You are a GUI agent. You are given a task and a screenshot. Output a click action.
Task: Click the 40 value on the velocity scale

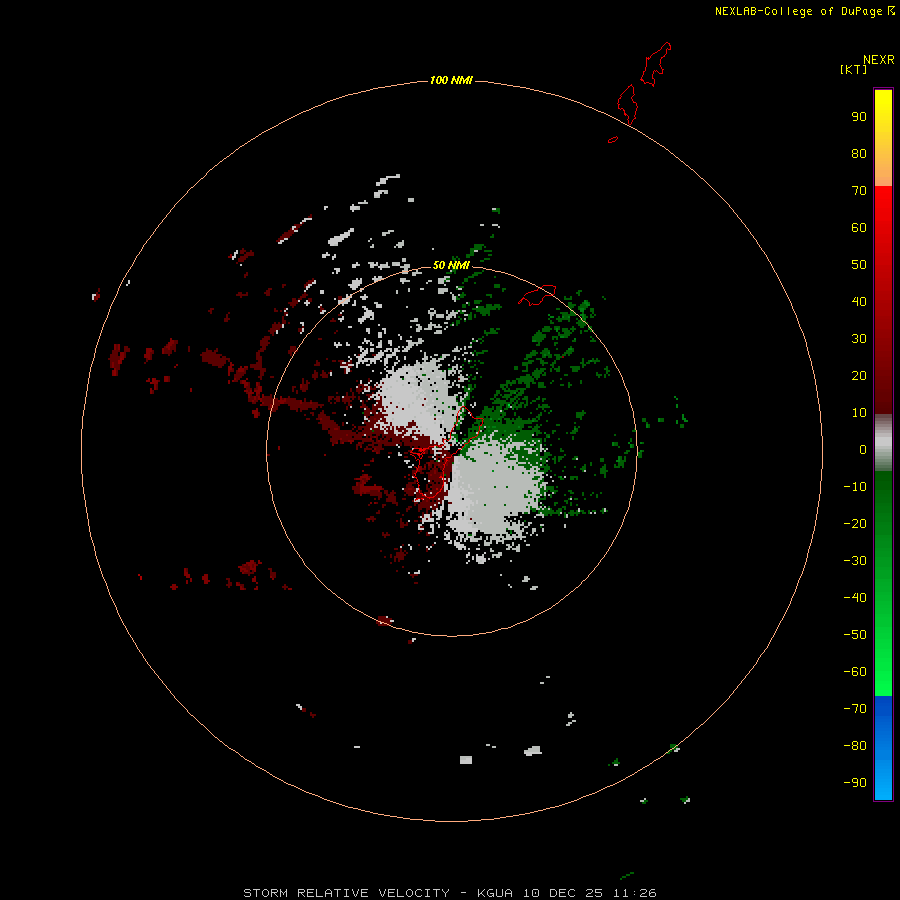point(859,302)
